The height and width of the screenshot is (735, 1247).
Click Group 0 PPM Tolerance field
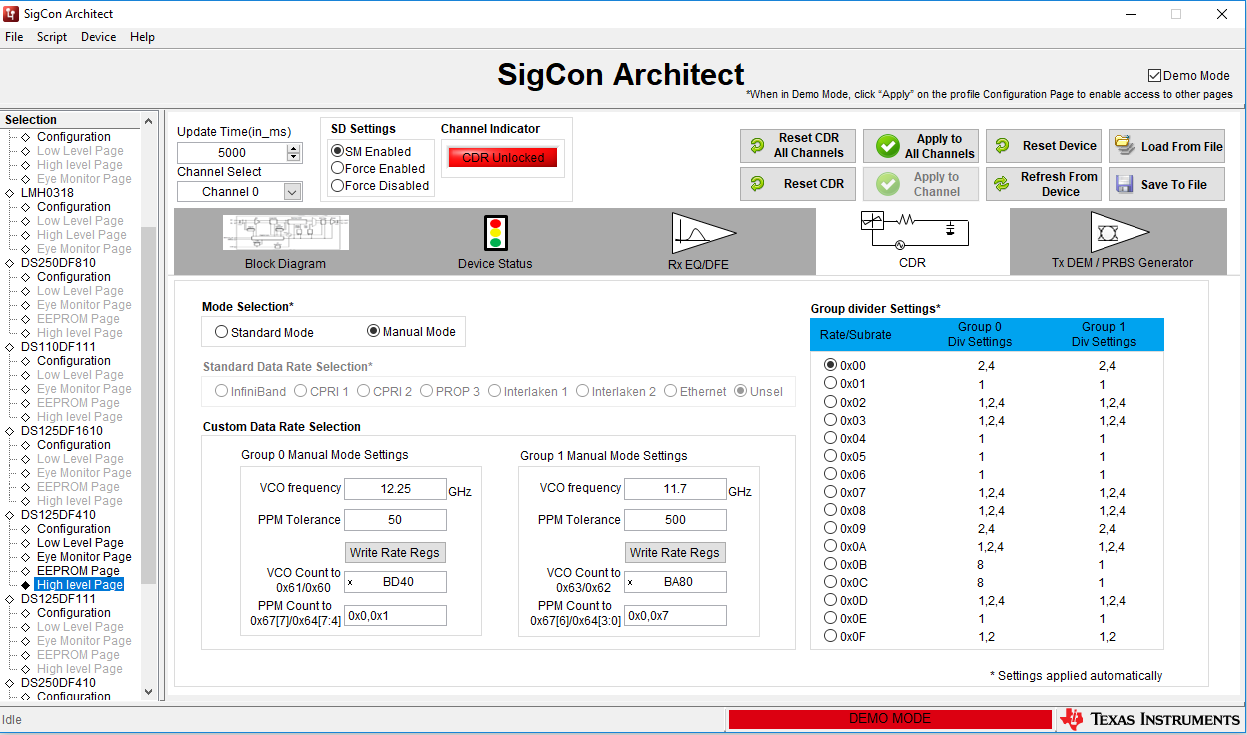(x=395, y=520)
